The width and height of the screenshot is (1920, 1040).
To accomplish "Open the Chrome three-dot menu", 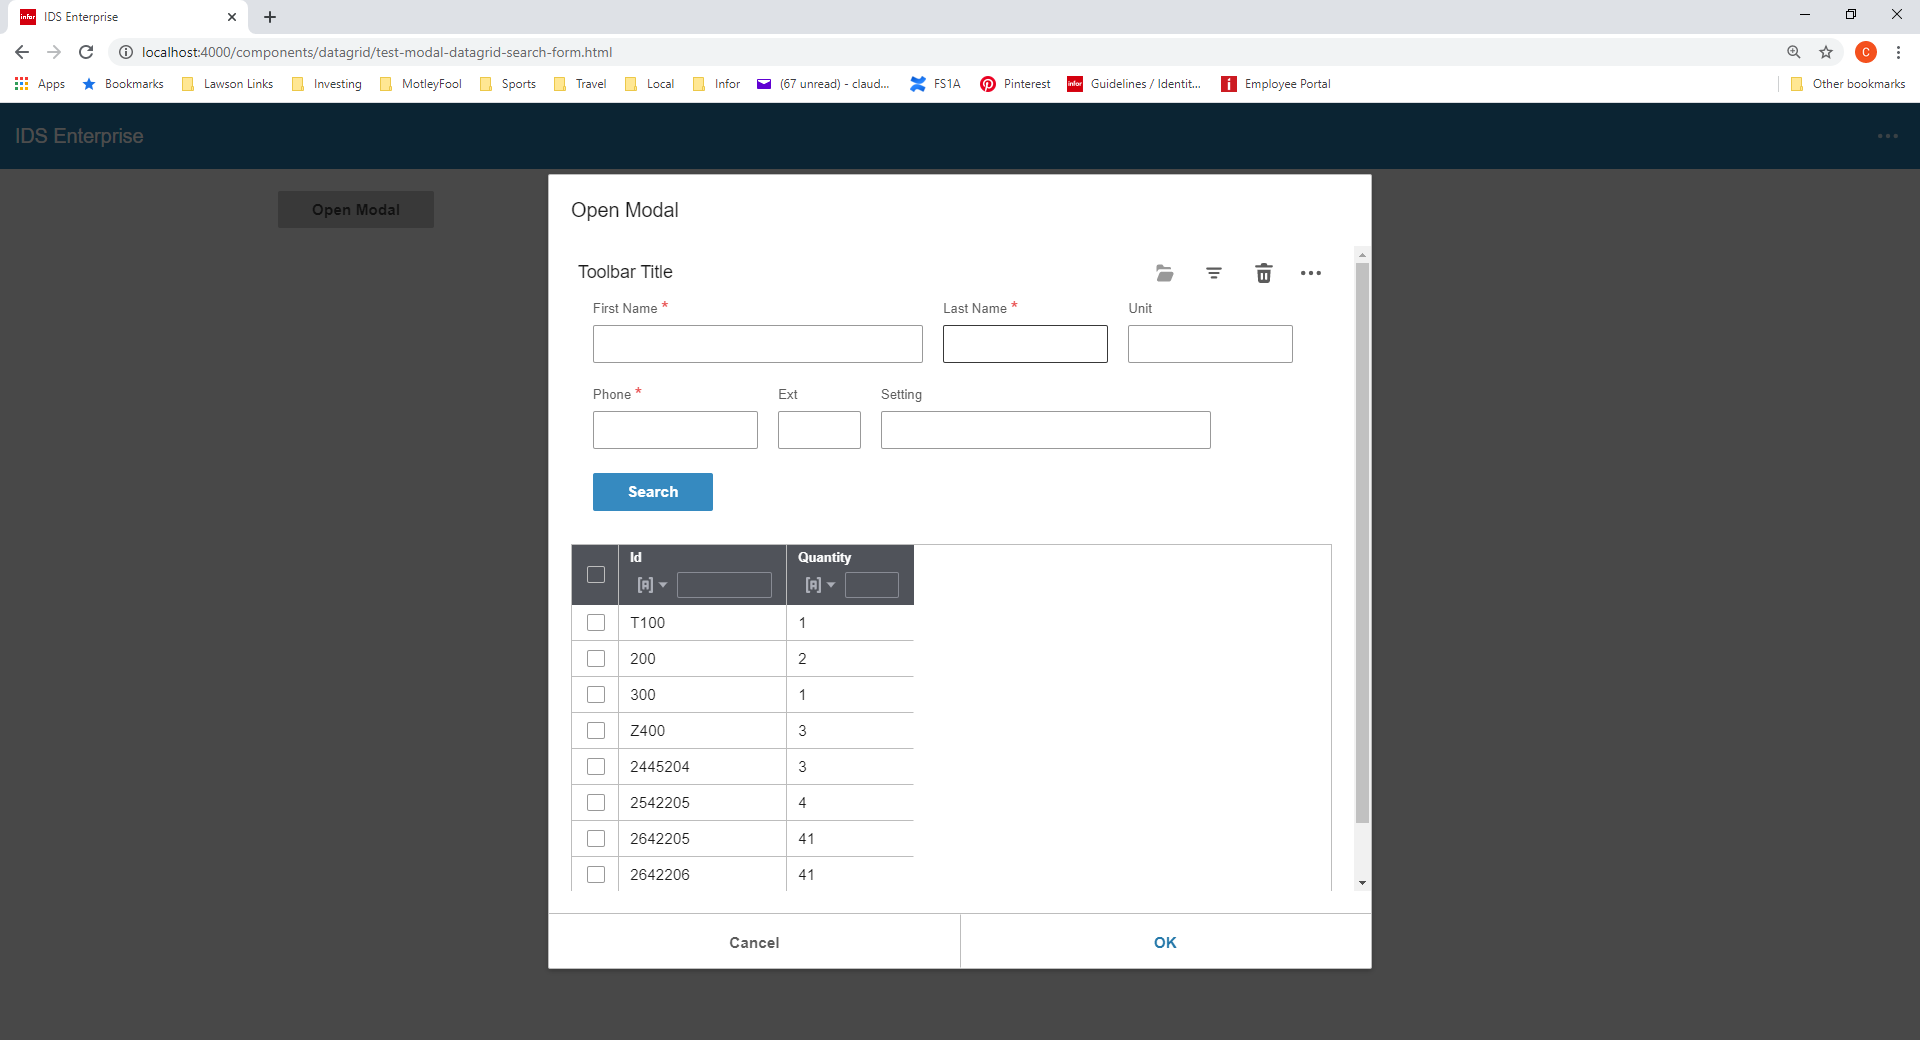I will 1898,52.
